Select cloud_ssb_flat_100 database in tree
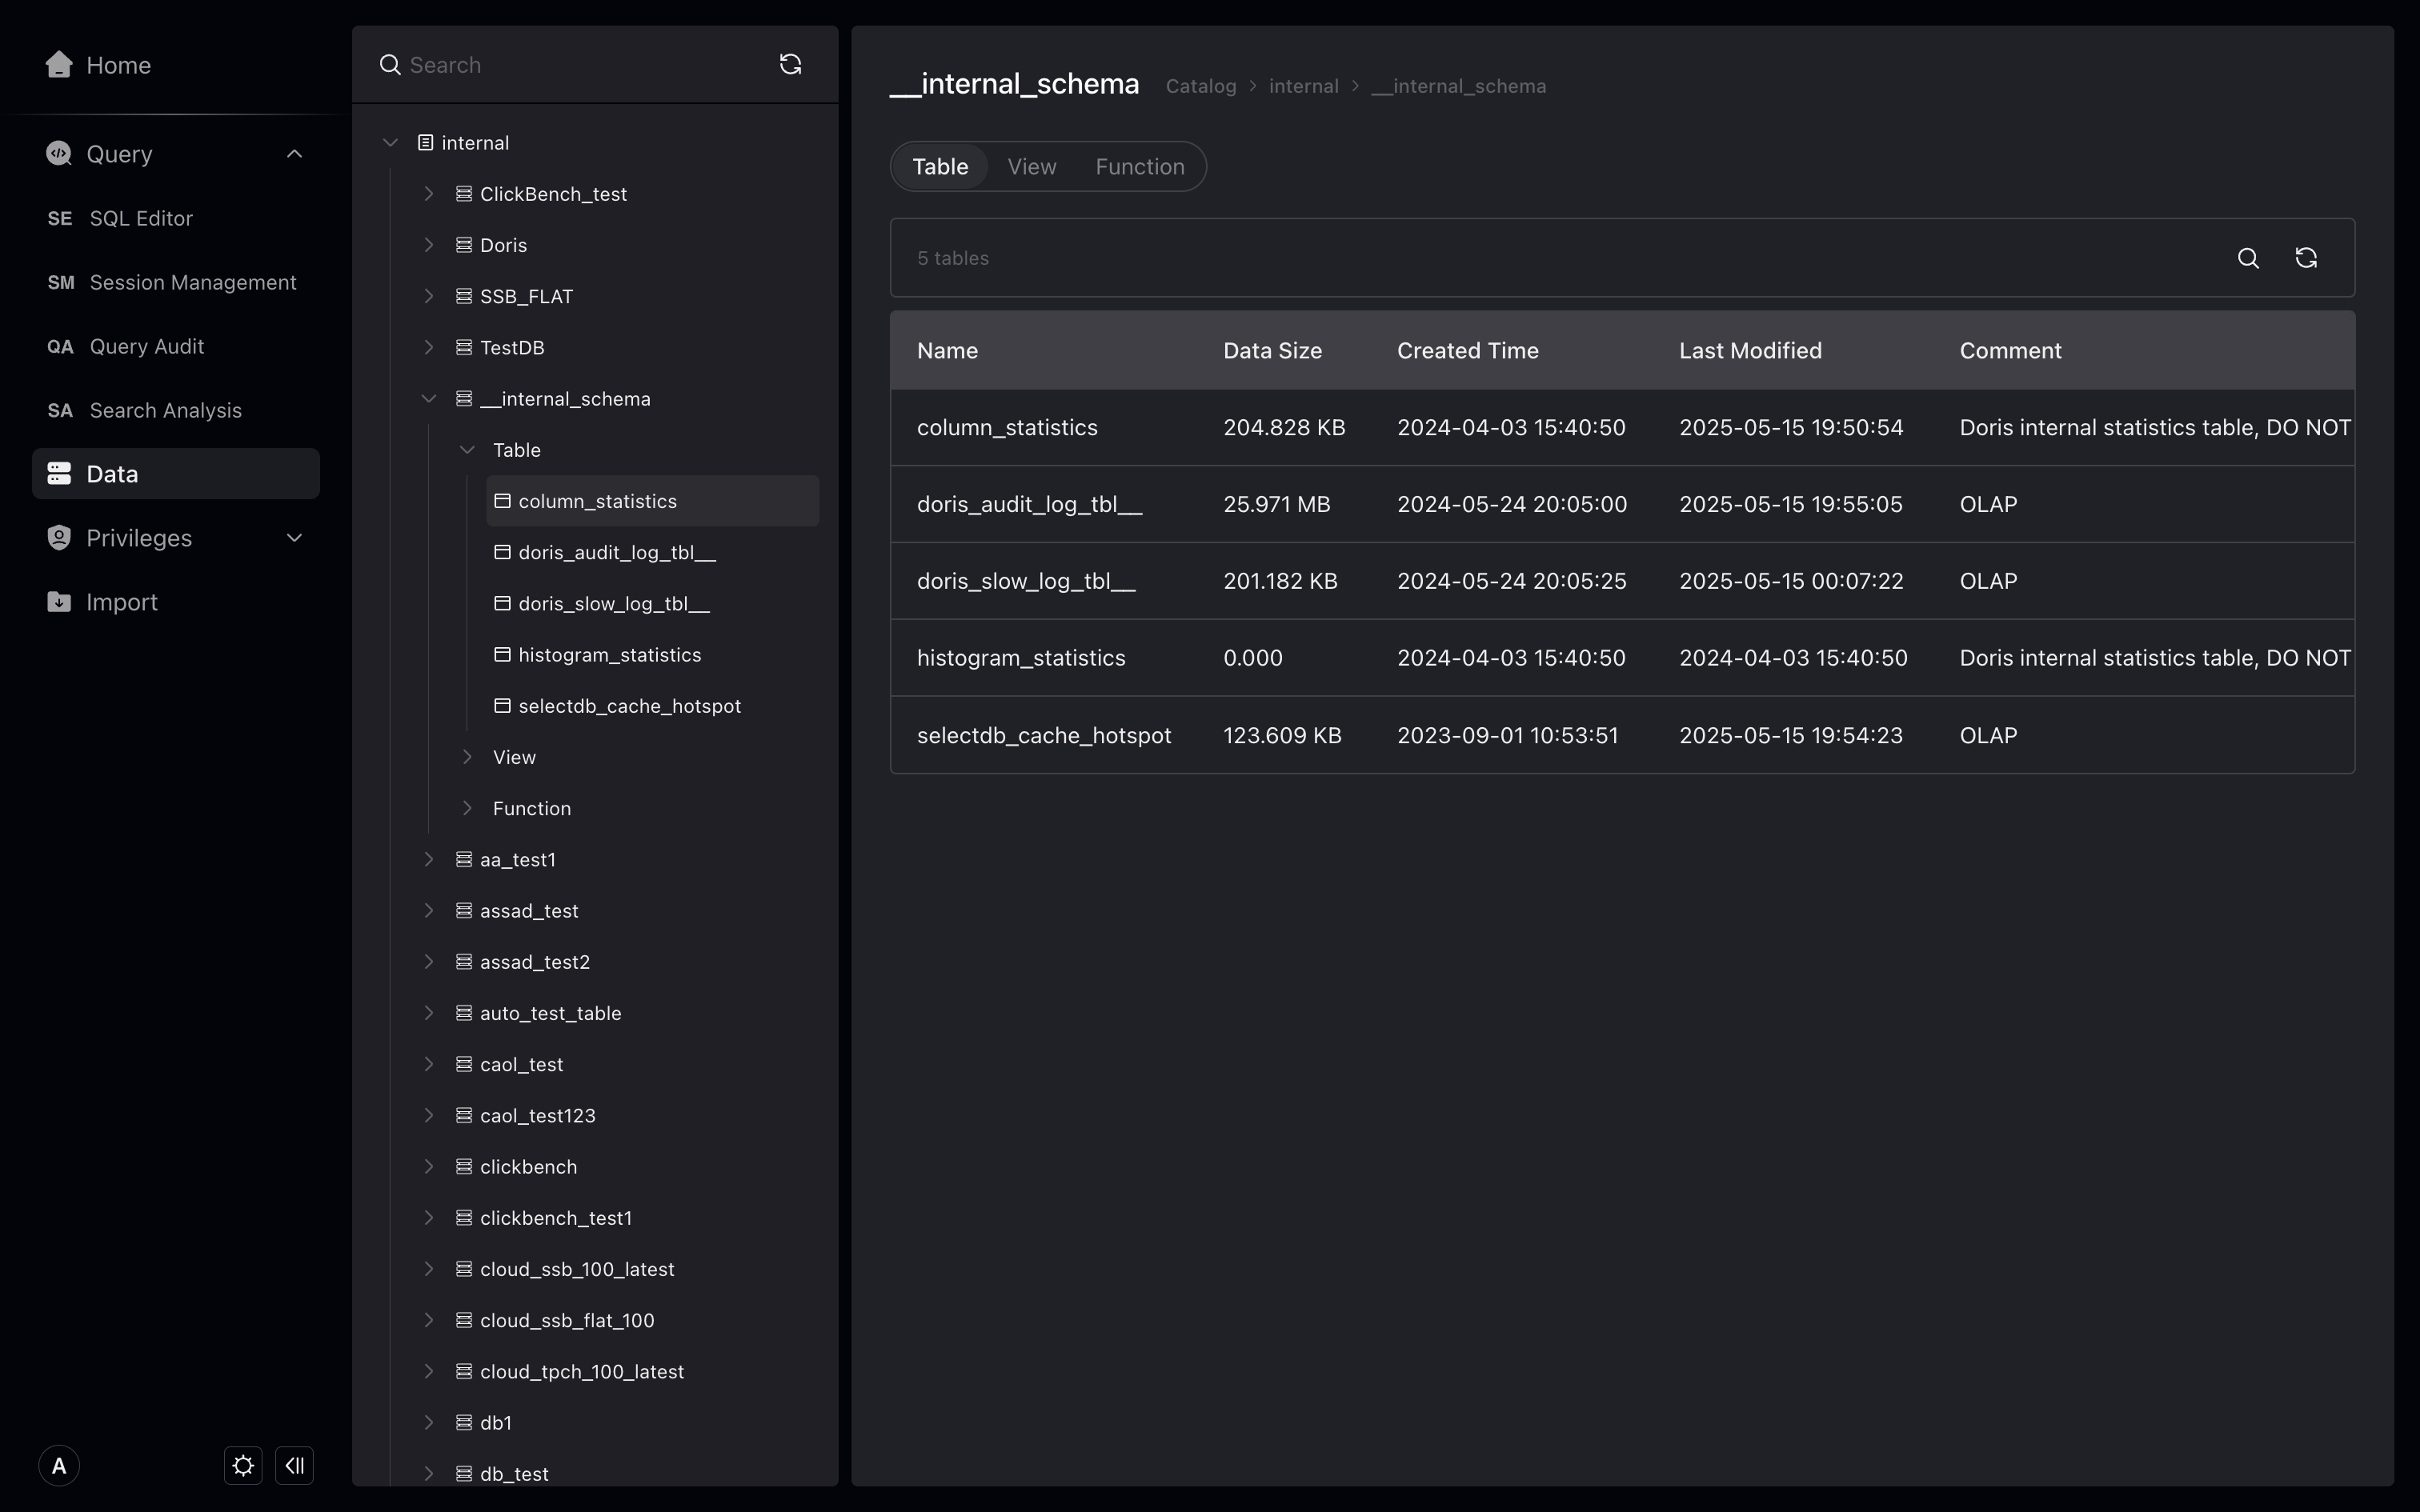This screenshot has height=1512, width=2420. coord(567,1320)
